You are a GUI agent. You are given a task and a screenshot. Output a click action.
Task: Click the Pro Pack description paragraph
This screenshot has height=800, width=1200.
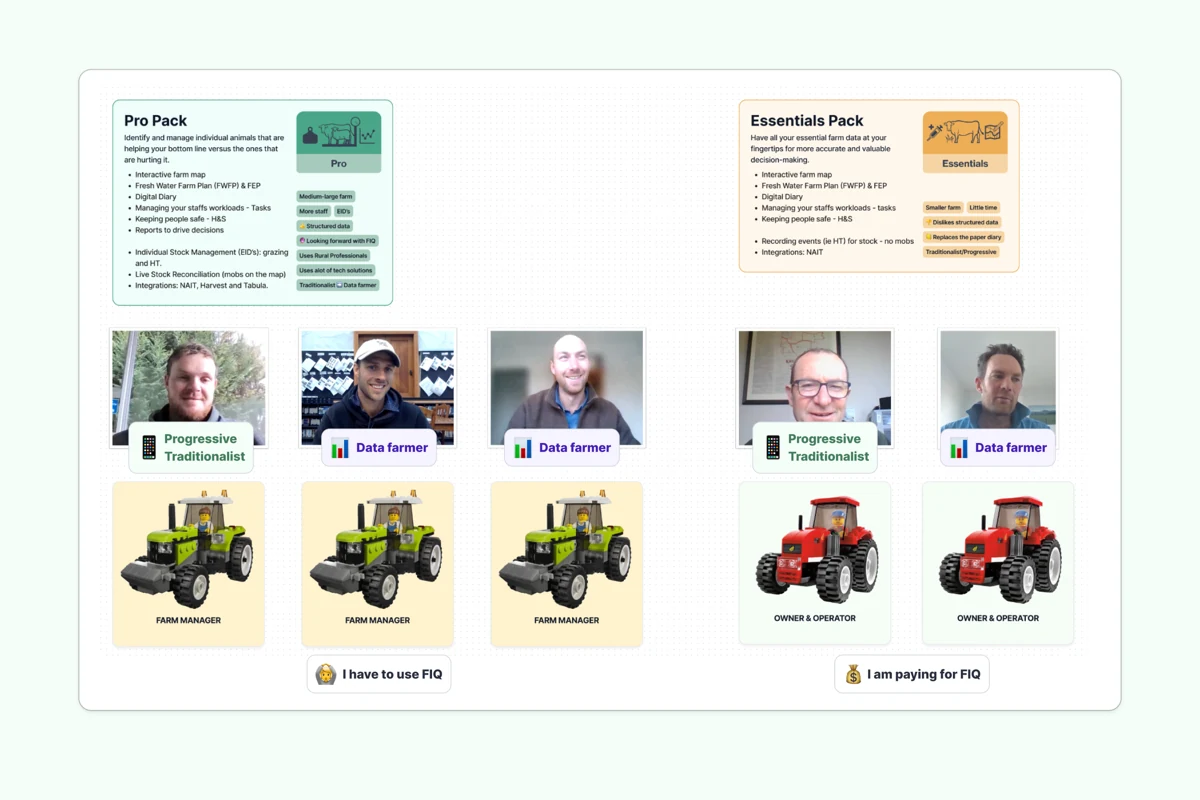(204, 149)
